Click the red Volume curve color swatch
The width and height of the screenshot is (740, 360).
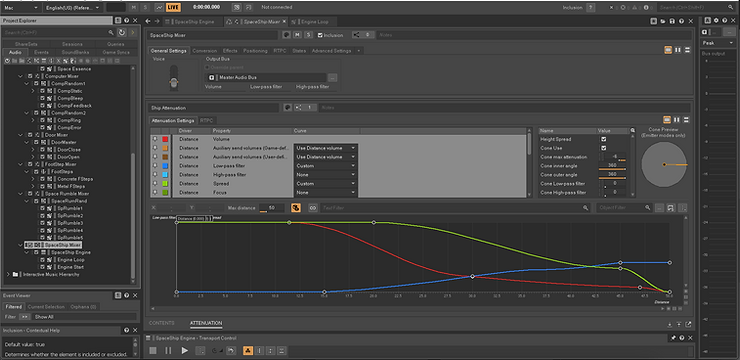tap(165, 139)
